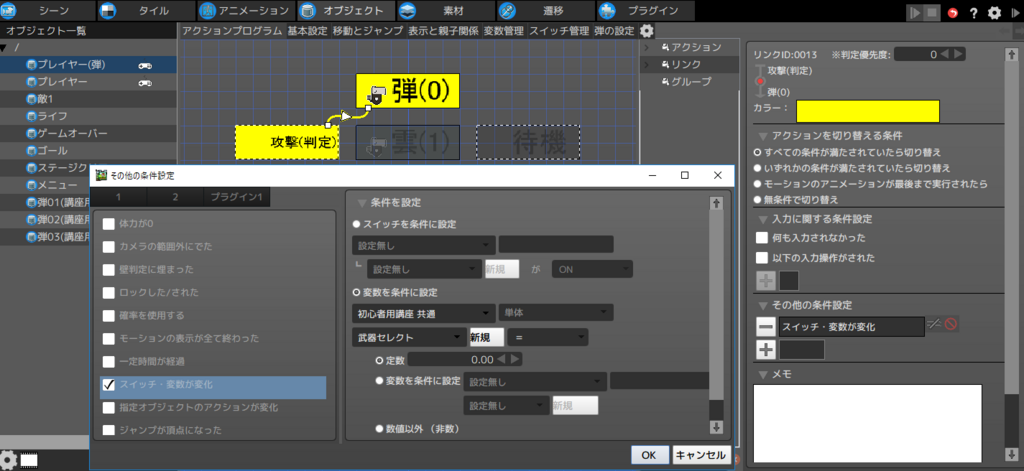Image resolution: width=1024 pixels, height=471 pixels.
Task: Open settings gear in top right toolbar
Action: point(994,12)
